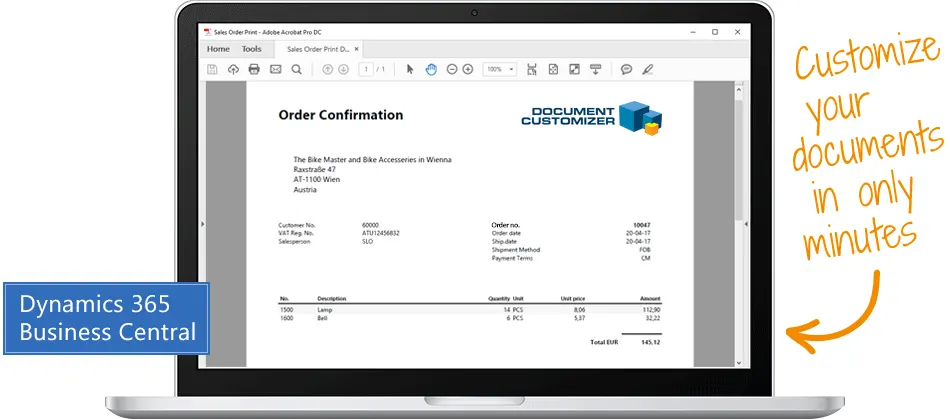The image size is (950, 419).
Task: Open the Tools tab
Action: 251,49
